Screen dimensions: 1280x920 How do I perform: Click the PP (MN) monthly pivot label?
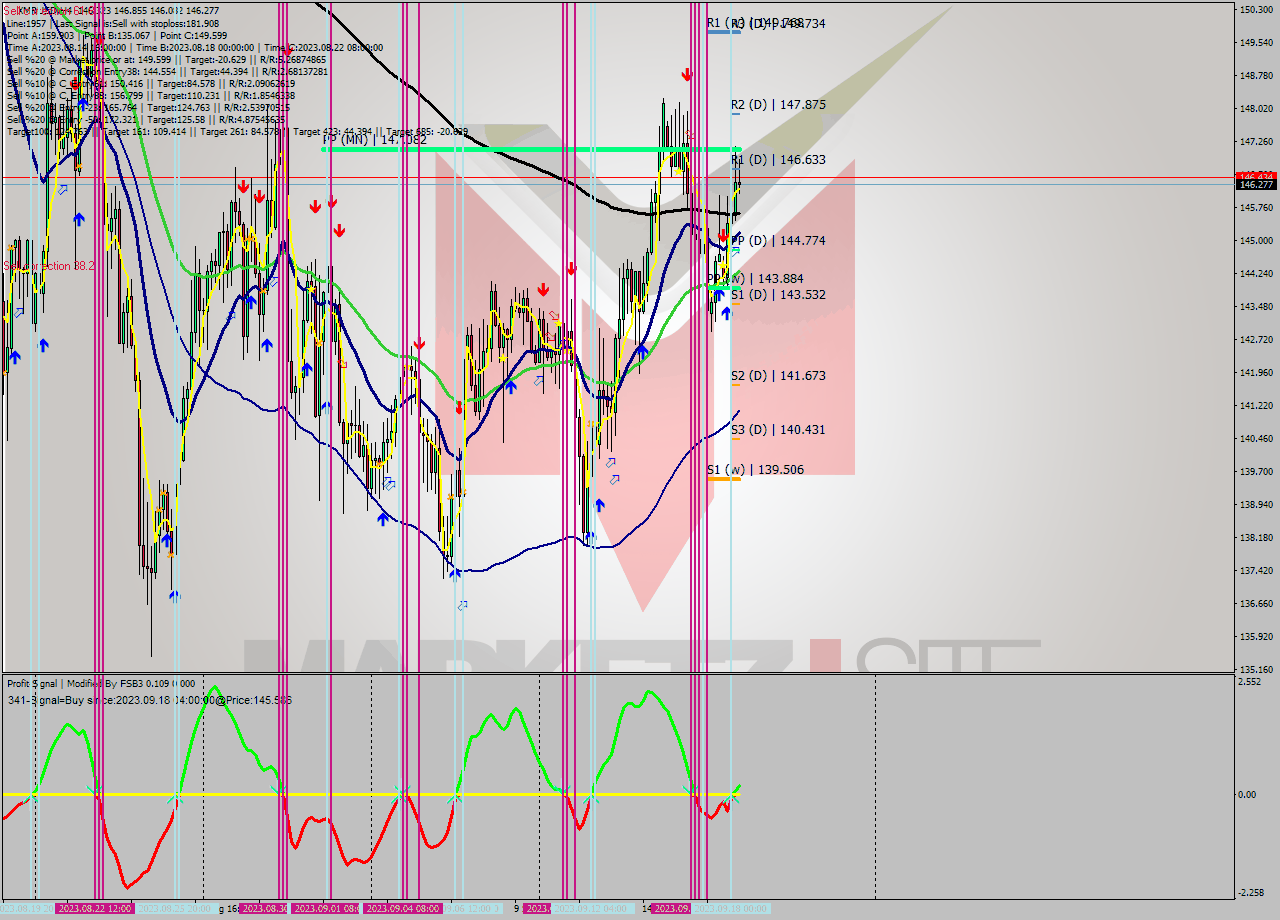[x=374, y=140]
